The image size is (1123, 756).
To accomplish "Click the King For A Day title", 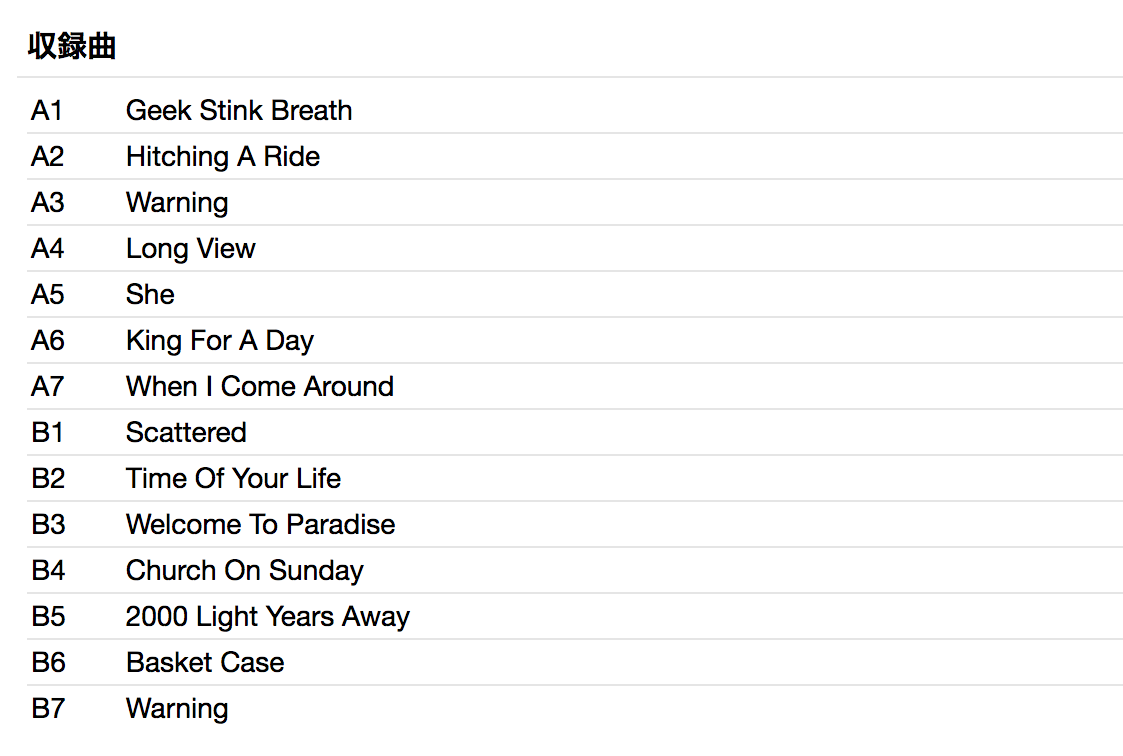I will [220, 340].
